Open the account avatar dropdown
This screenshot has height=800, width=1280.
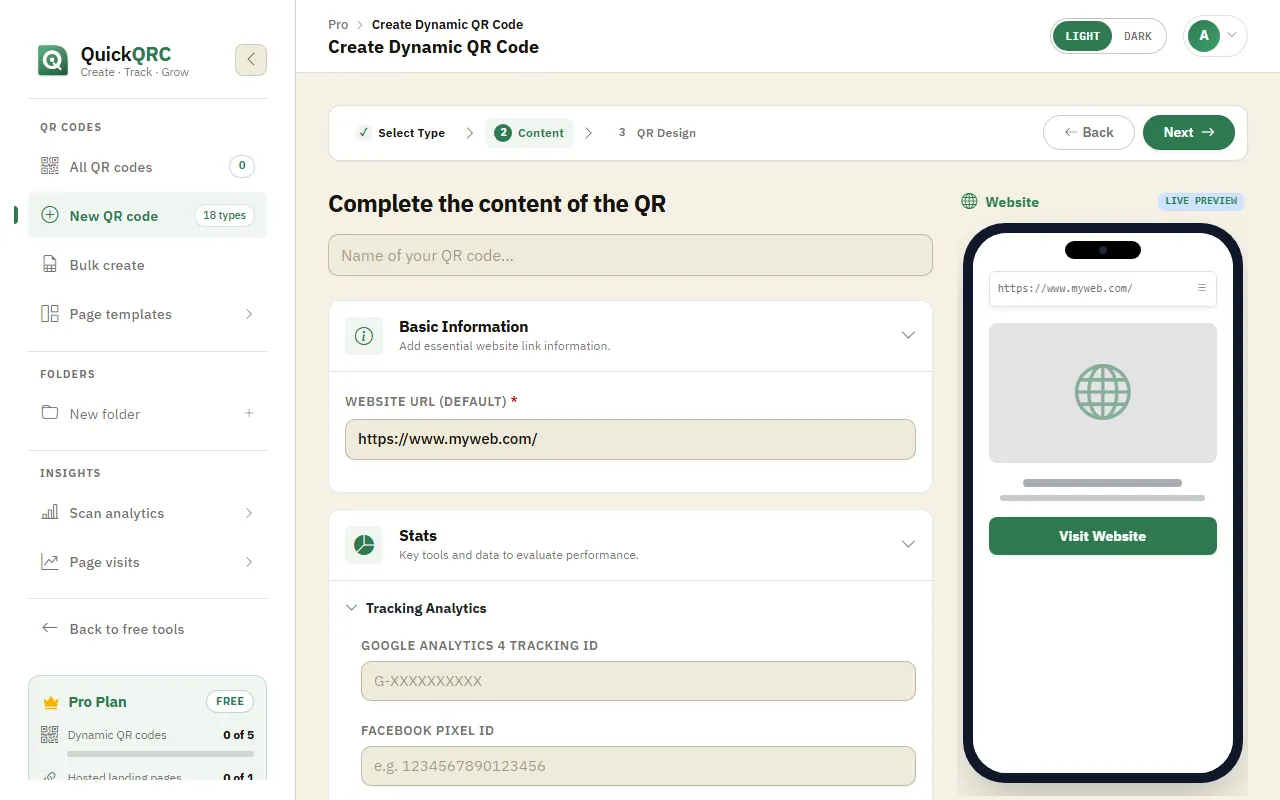[1215, 36]
